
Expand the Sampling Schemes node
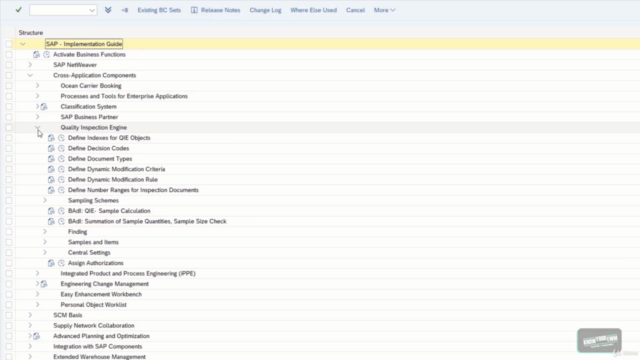45,200
